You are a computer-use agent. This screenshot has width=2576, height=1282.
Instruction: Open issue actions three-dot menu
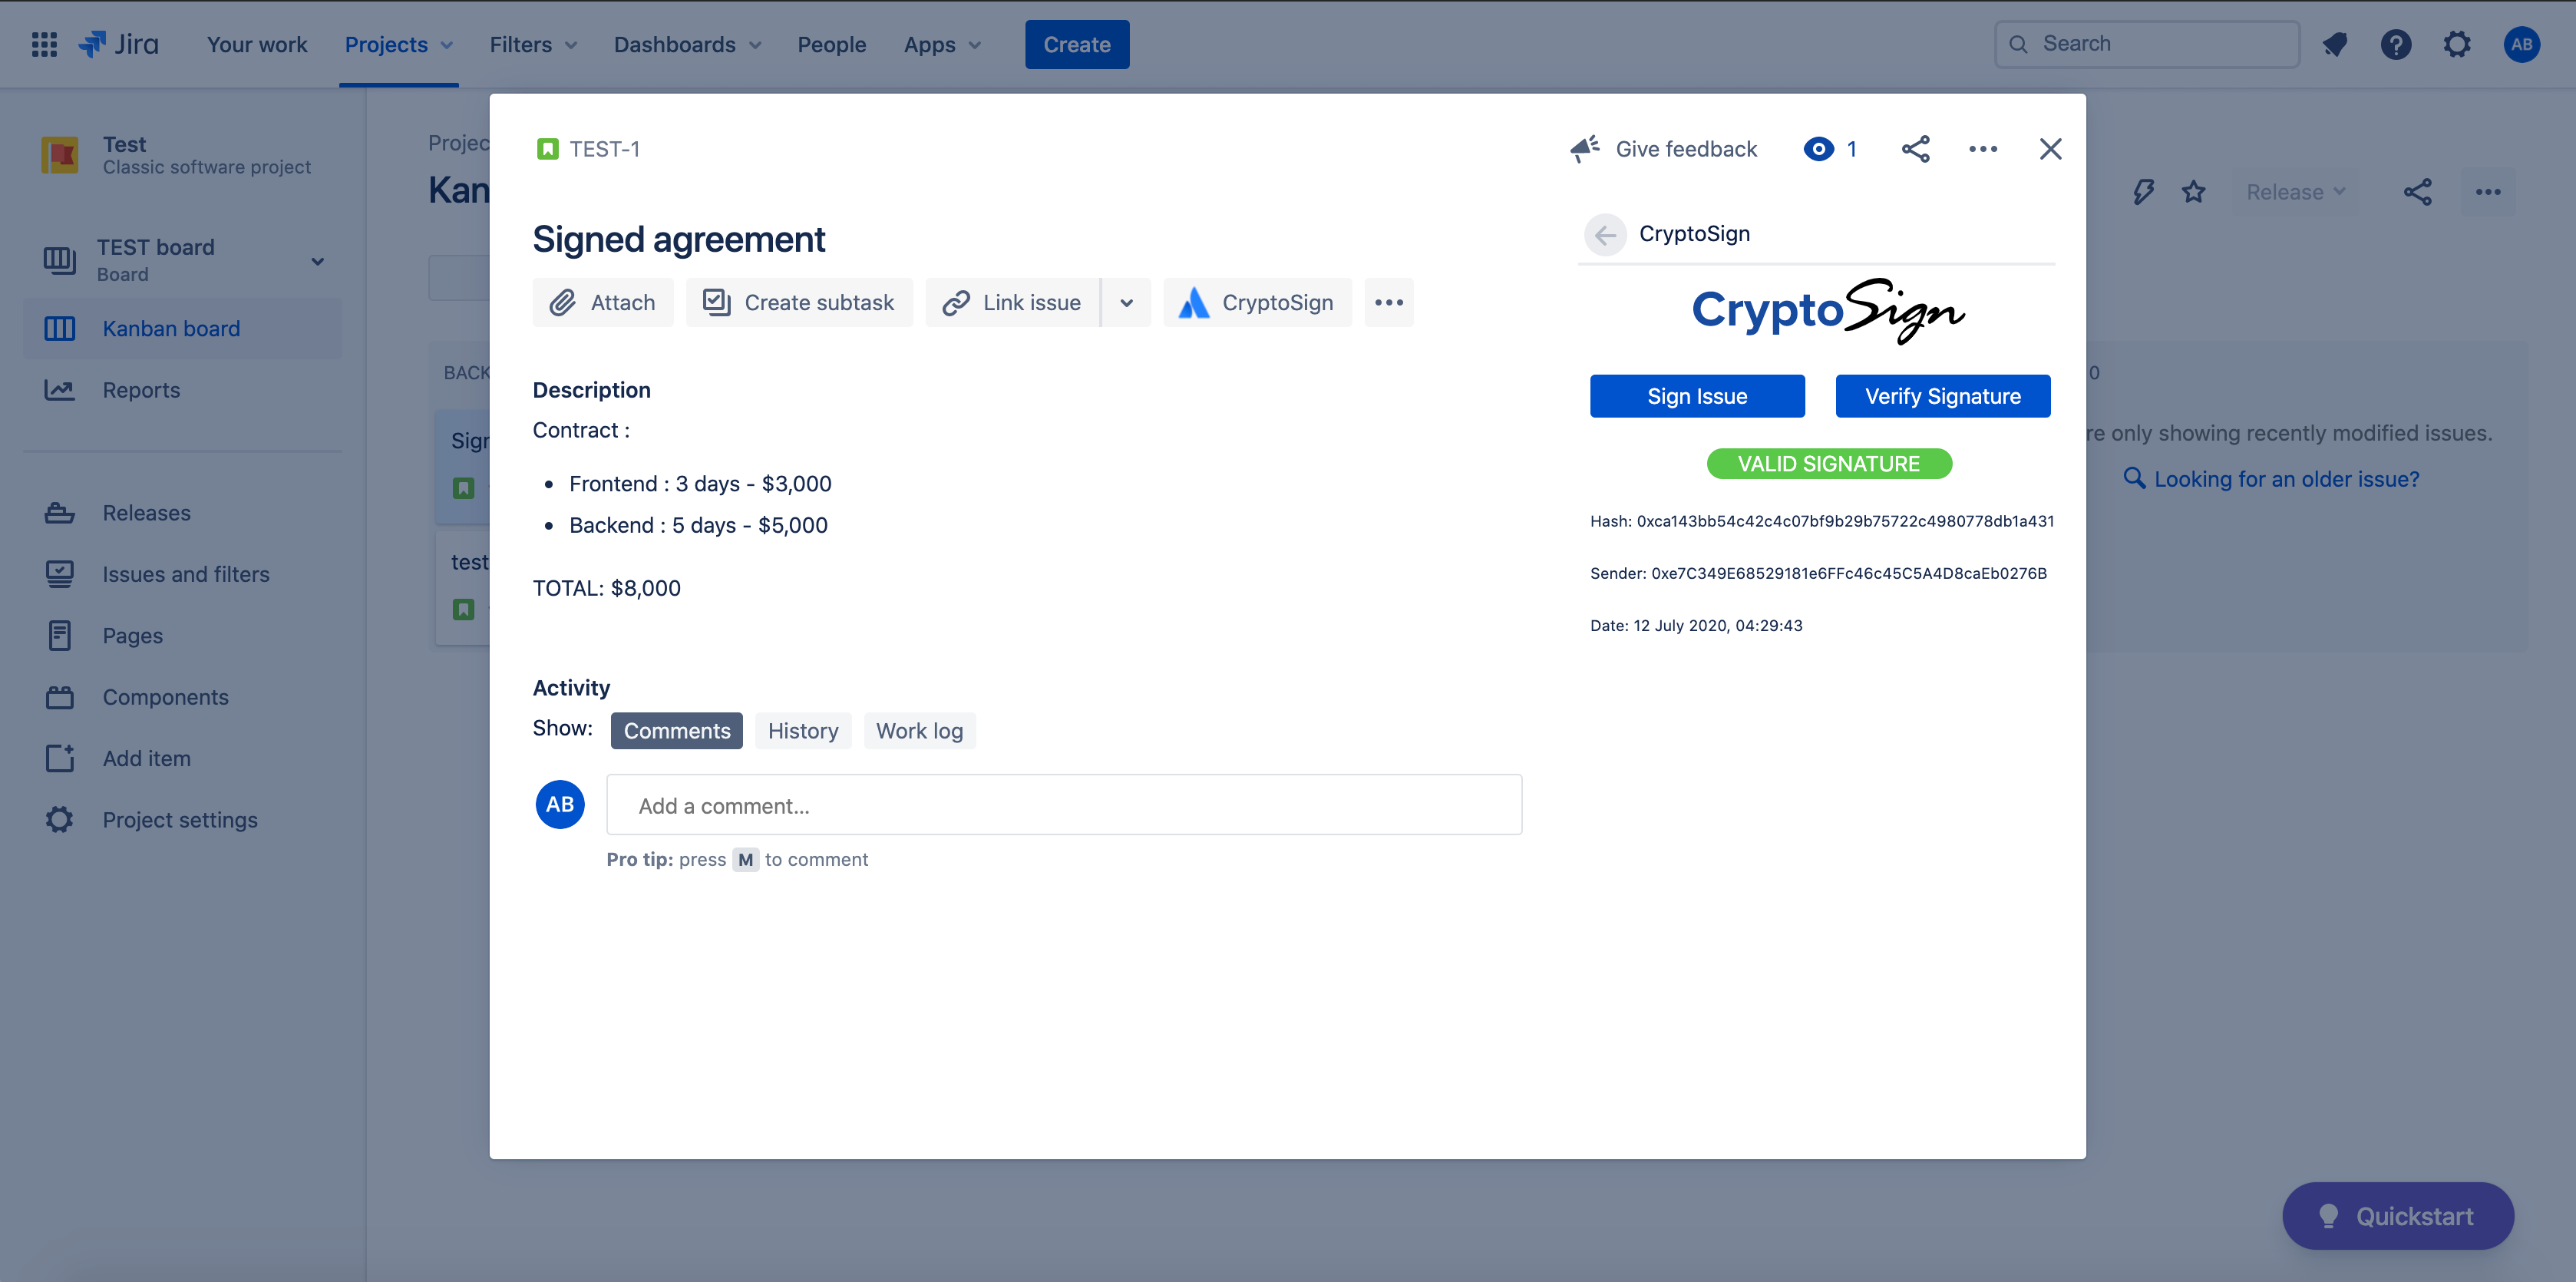click(x=1983, y=149)
